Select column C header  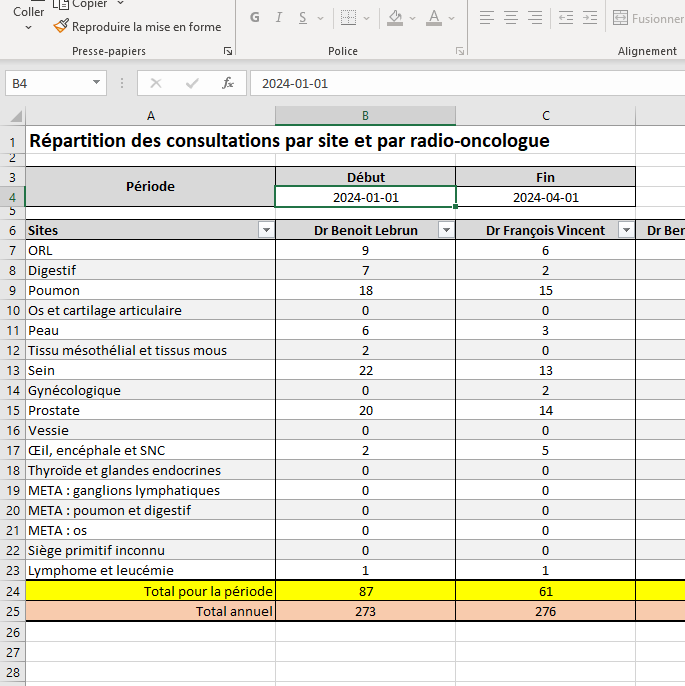(x=545, y=116)
